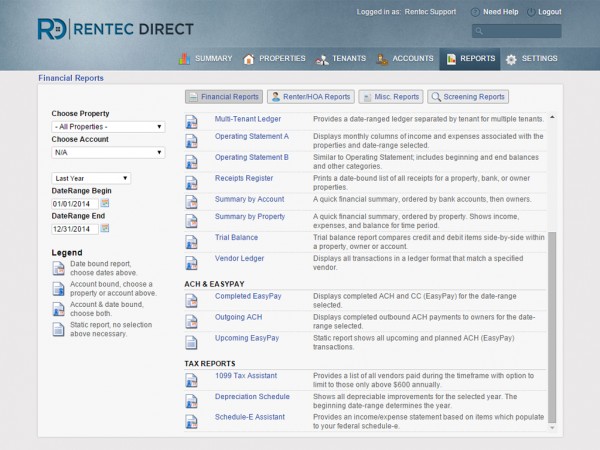
Task: Open calendar picker for DateRange End
Action: coord(104,228)
